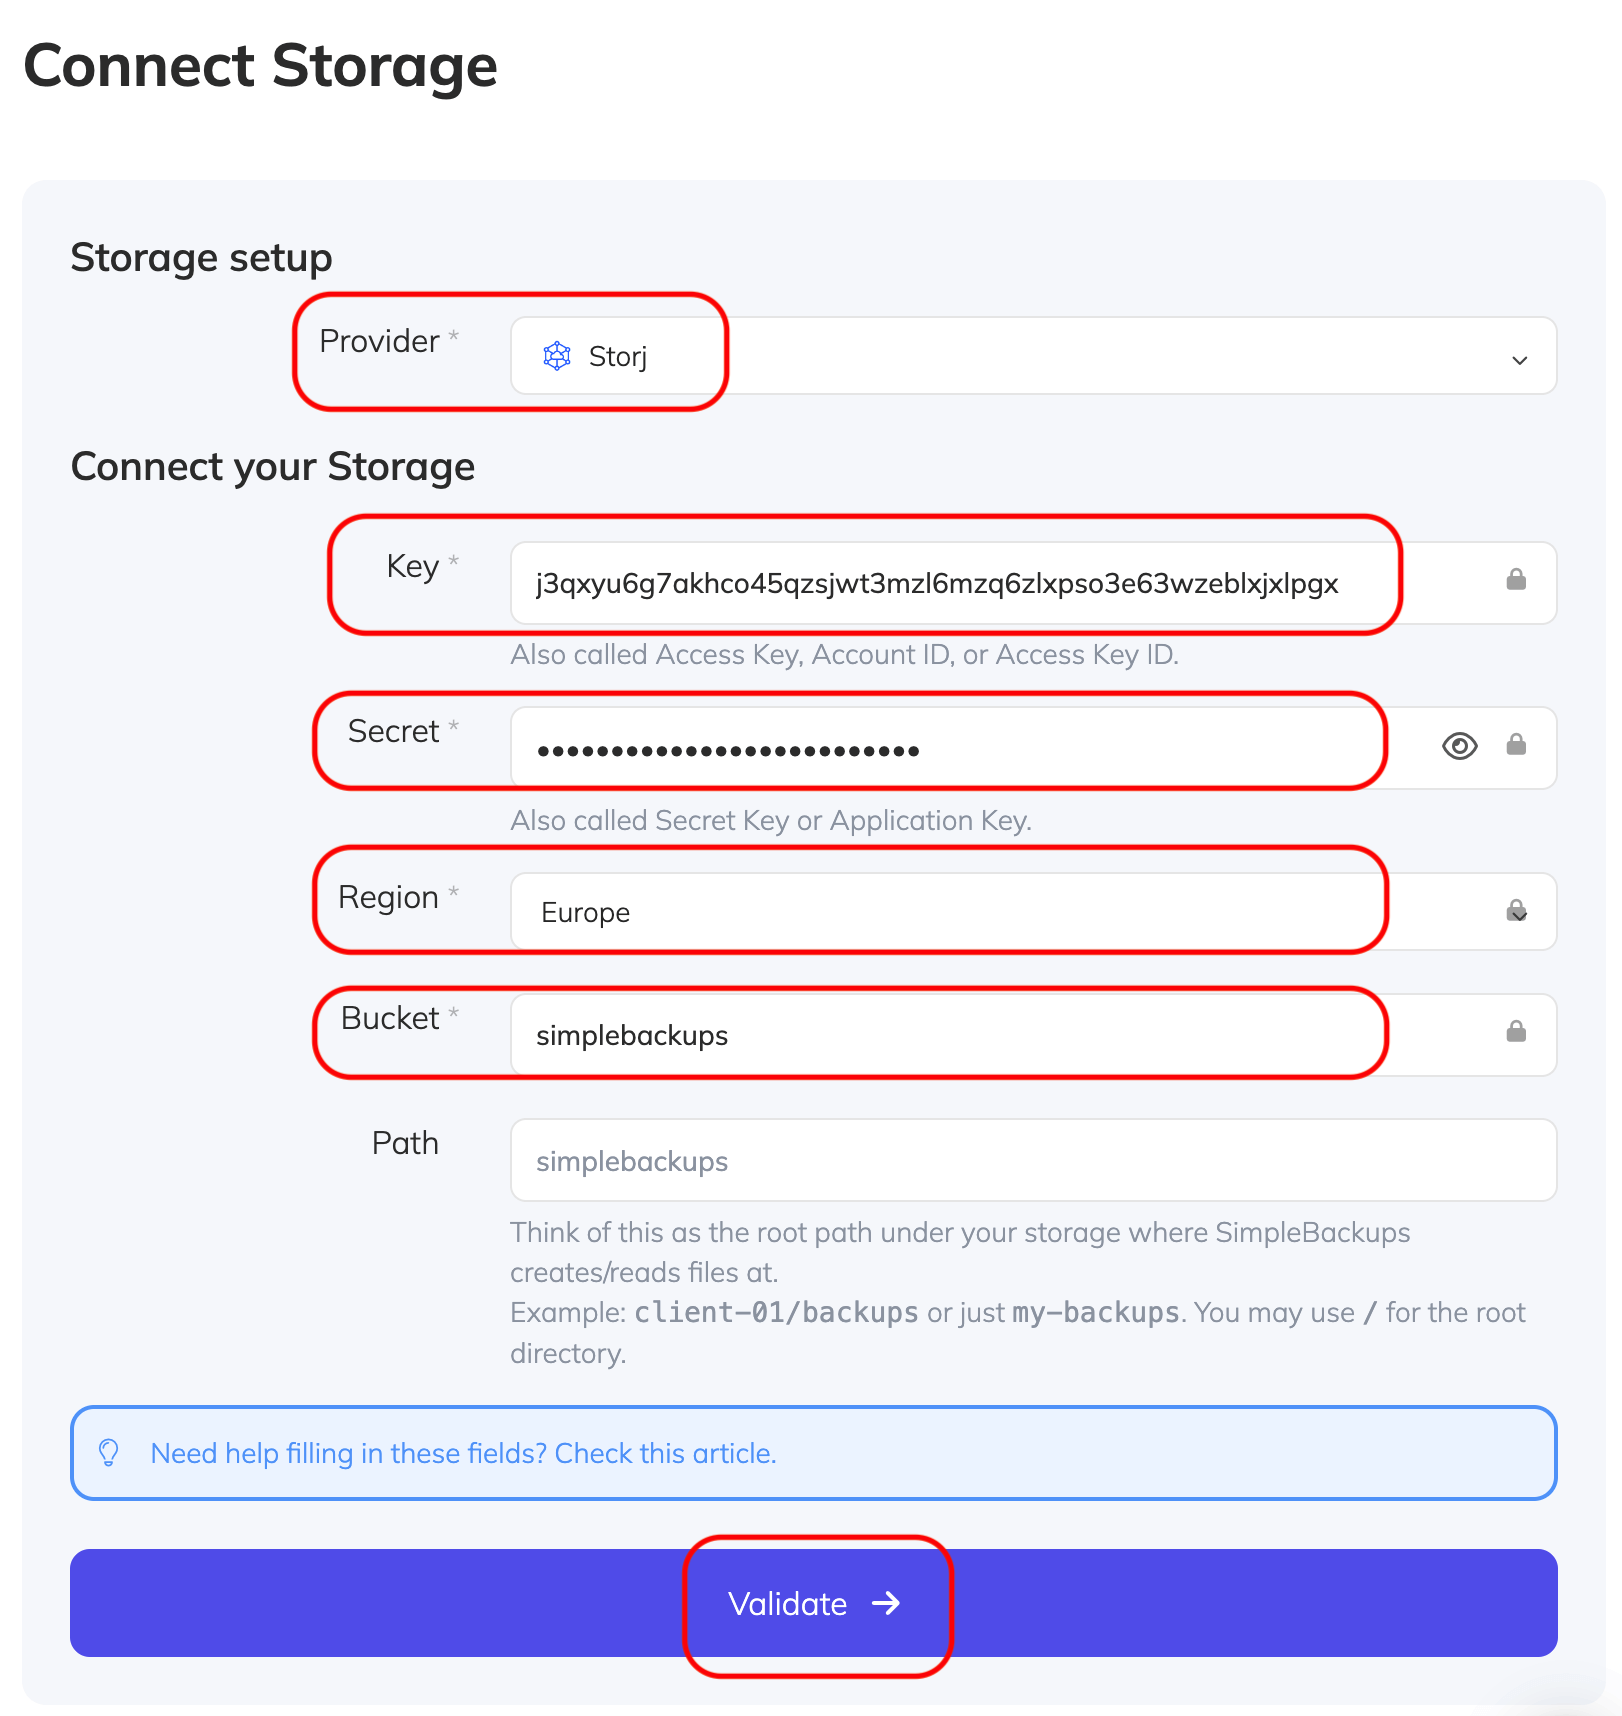This screenshot has width=1622, height=1716.
Task: Click the lock icon beside the Key field
Action: pos(1516,578)
